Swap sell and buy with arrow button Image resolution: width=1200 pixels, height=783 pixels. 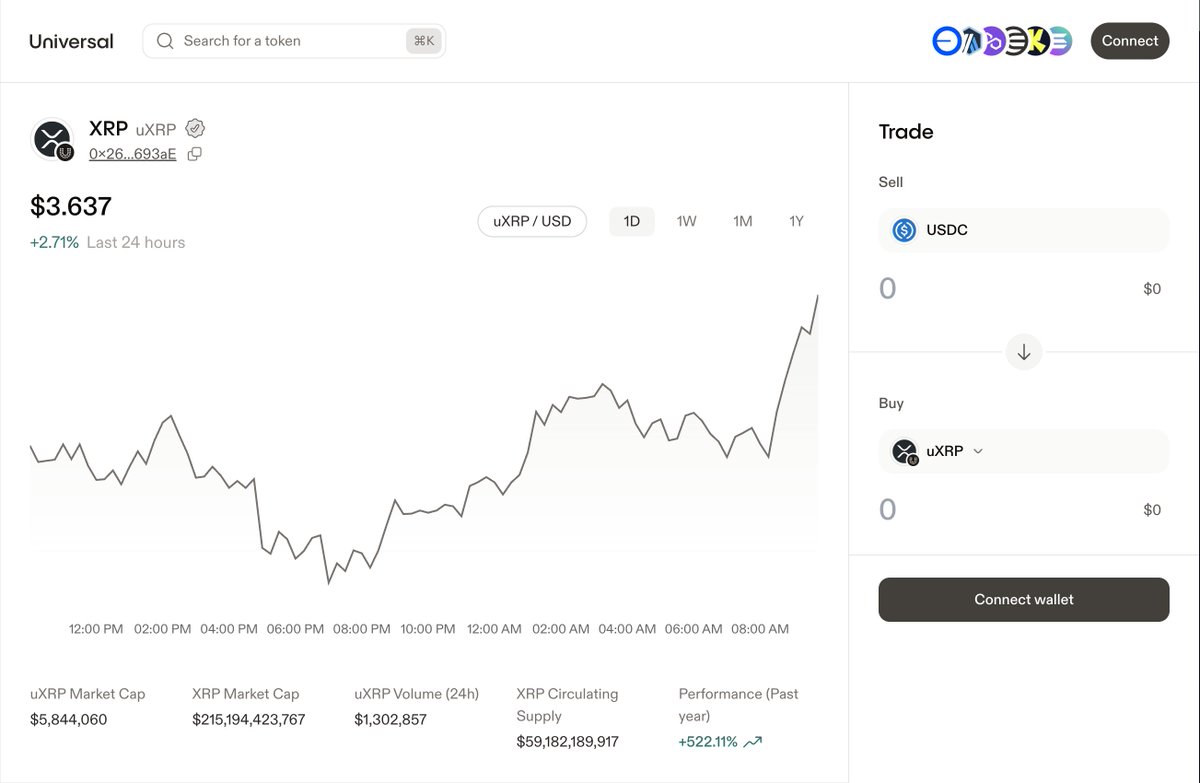tap(1024, 352)
